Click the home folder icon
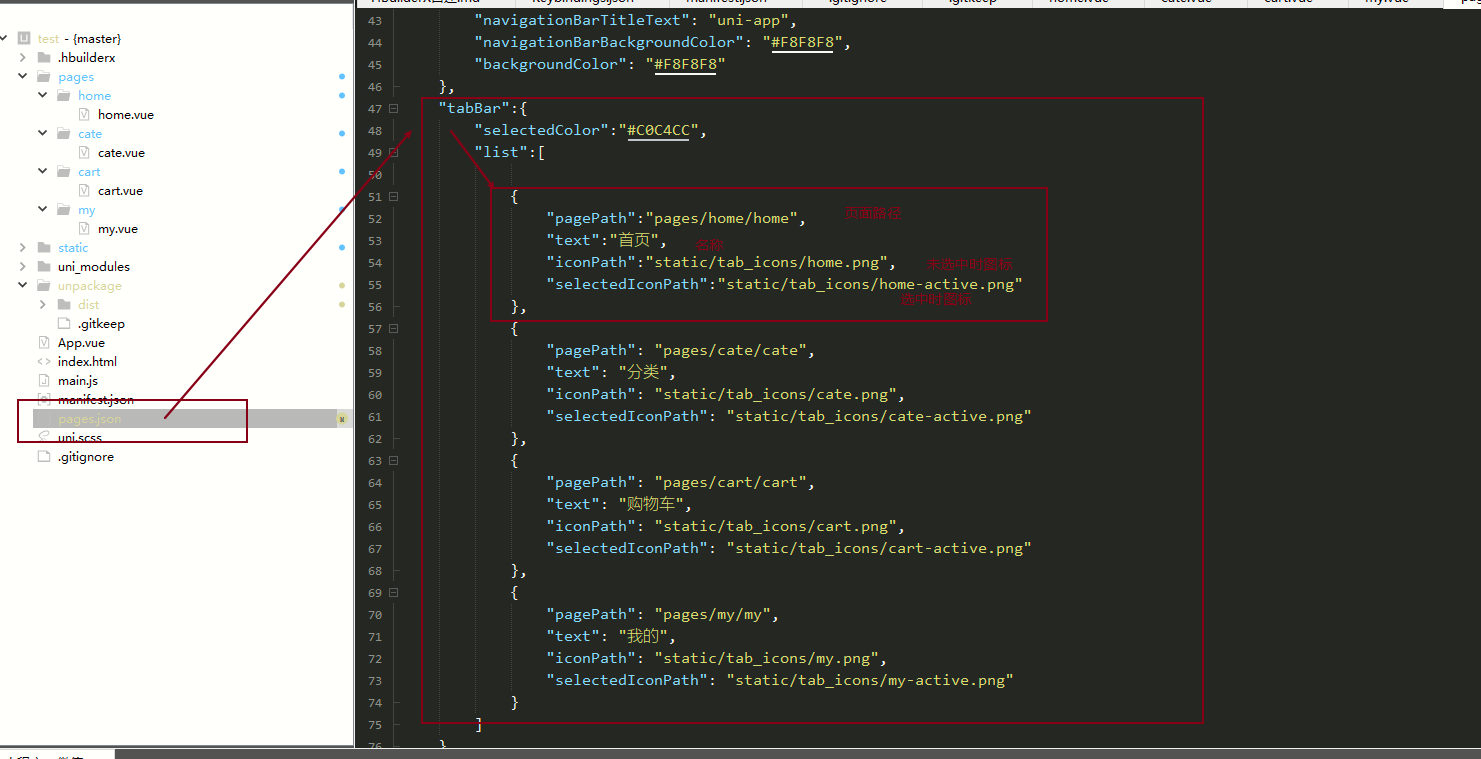This screenshot has height=759, width=1481. point(65,96)
